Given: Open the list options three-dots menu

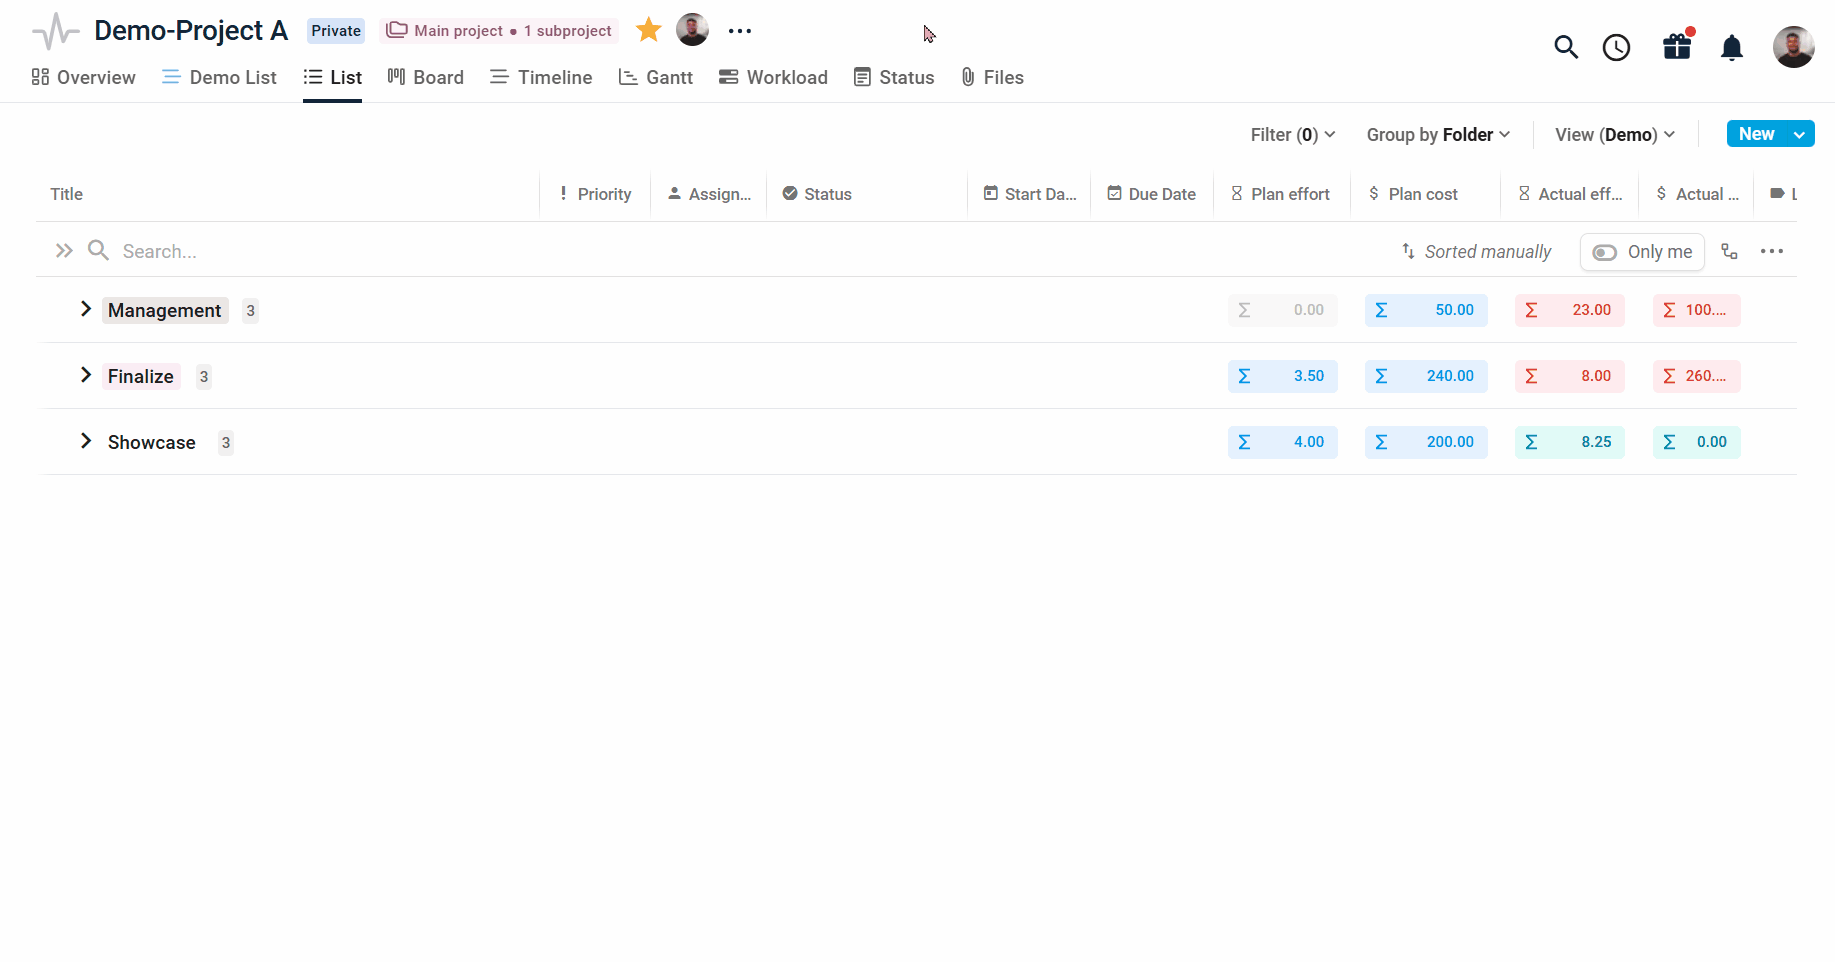Looking at the screenshot, I should click(x=1772, y=251).
